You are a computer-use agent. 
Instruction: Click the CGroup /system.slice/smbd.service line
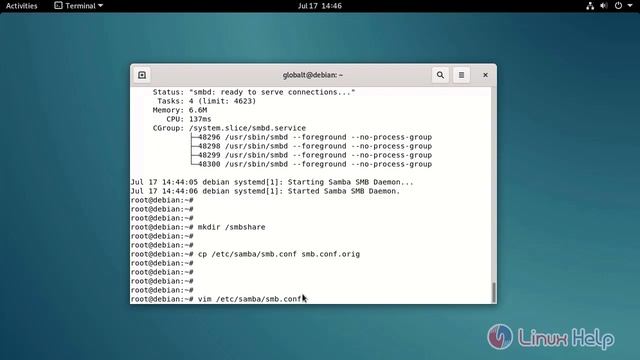(229, 128)
